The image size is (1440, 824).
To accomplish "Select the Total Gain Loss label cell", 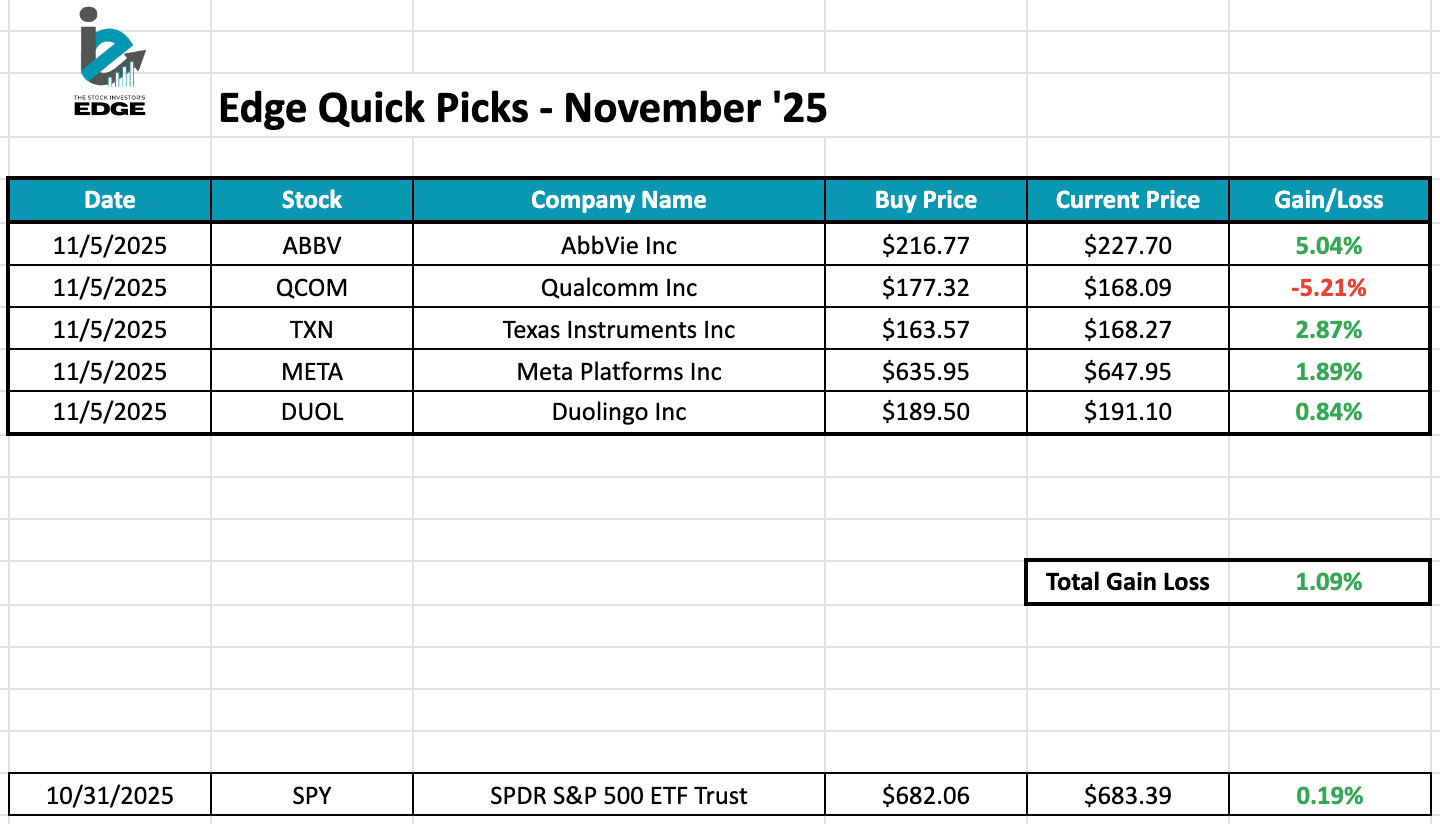I will click(x=1127, y=582).
